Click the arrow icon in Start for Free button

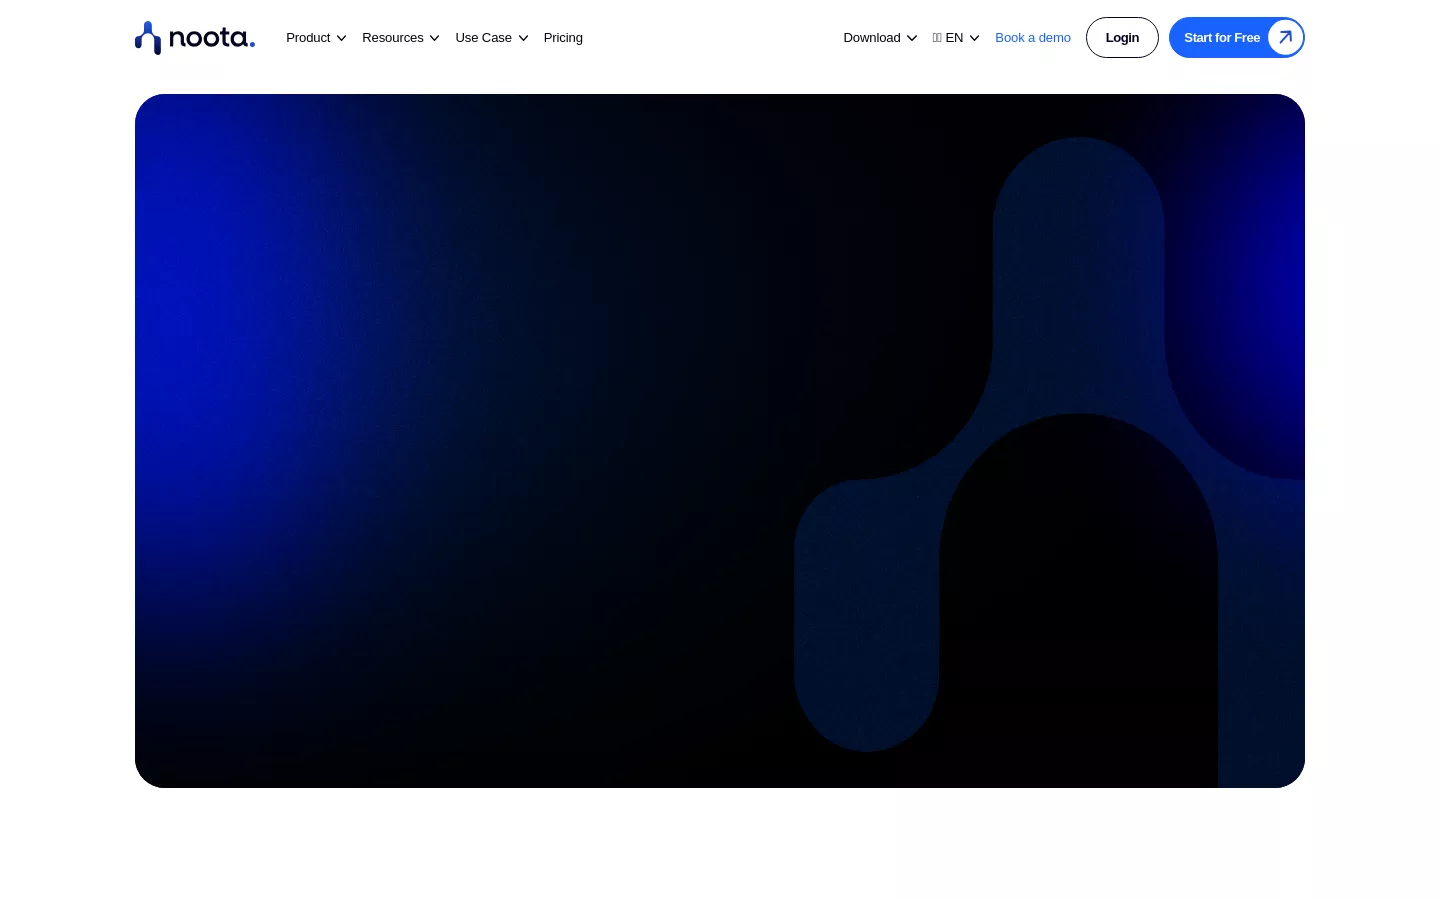1284,37
